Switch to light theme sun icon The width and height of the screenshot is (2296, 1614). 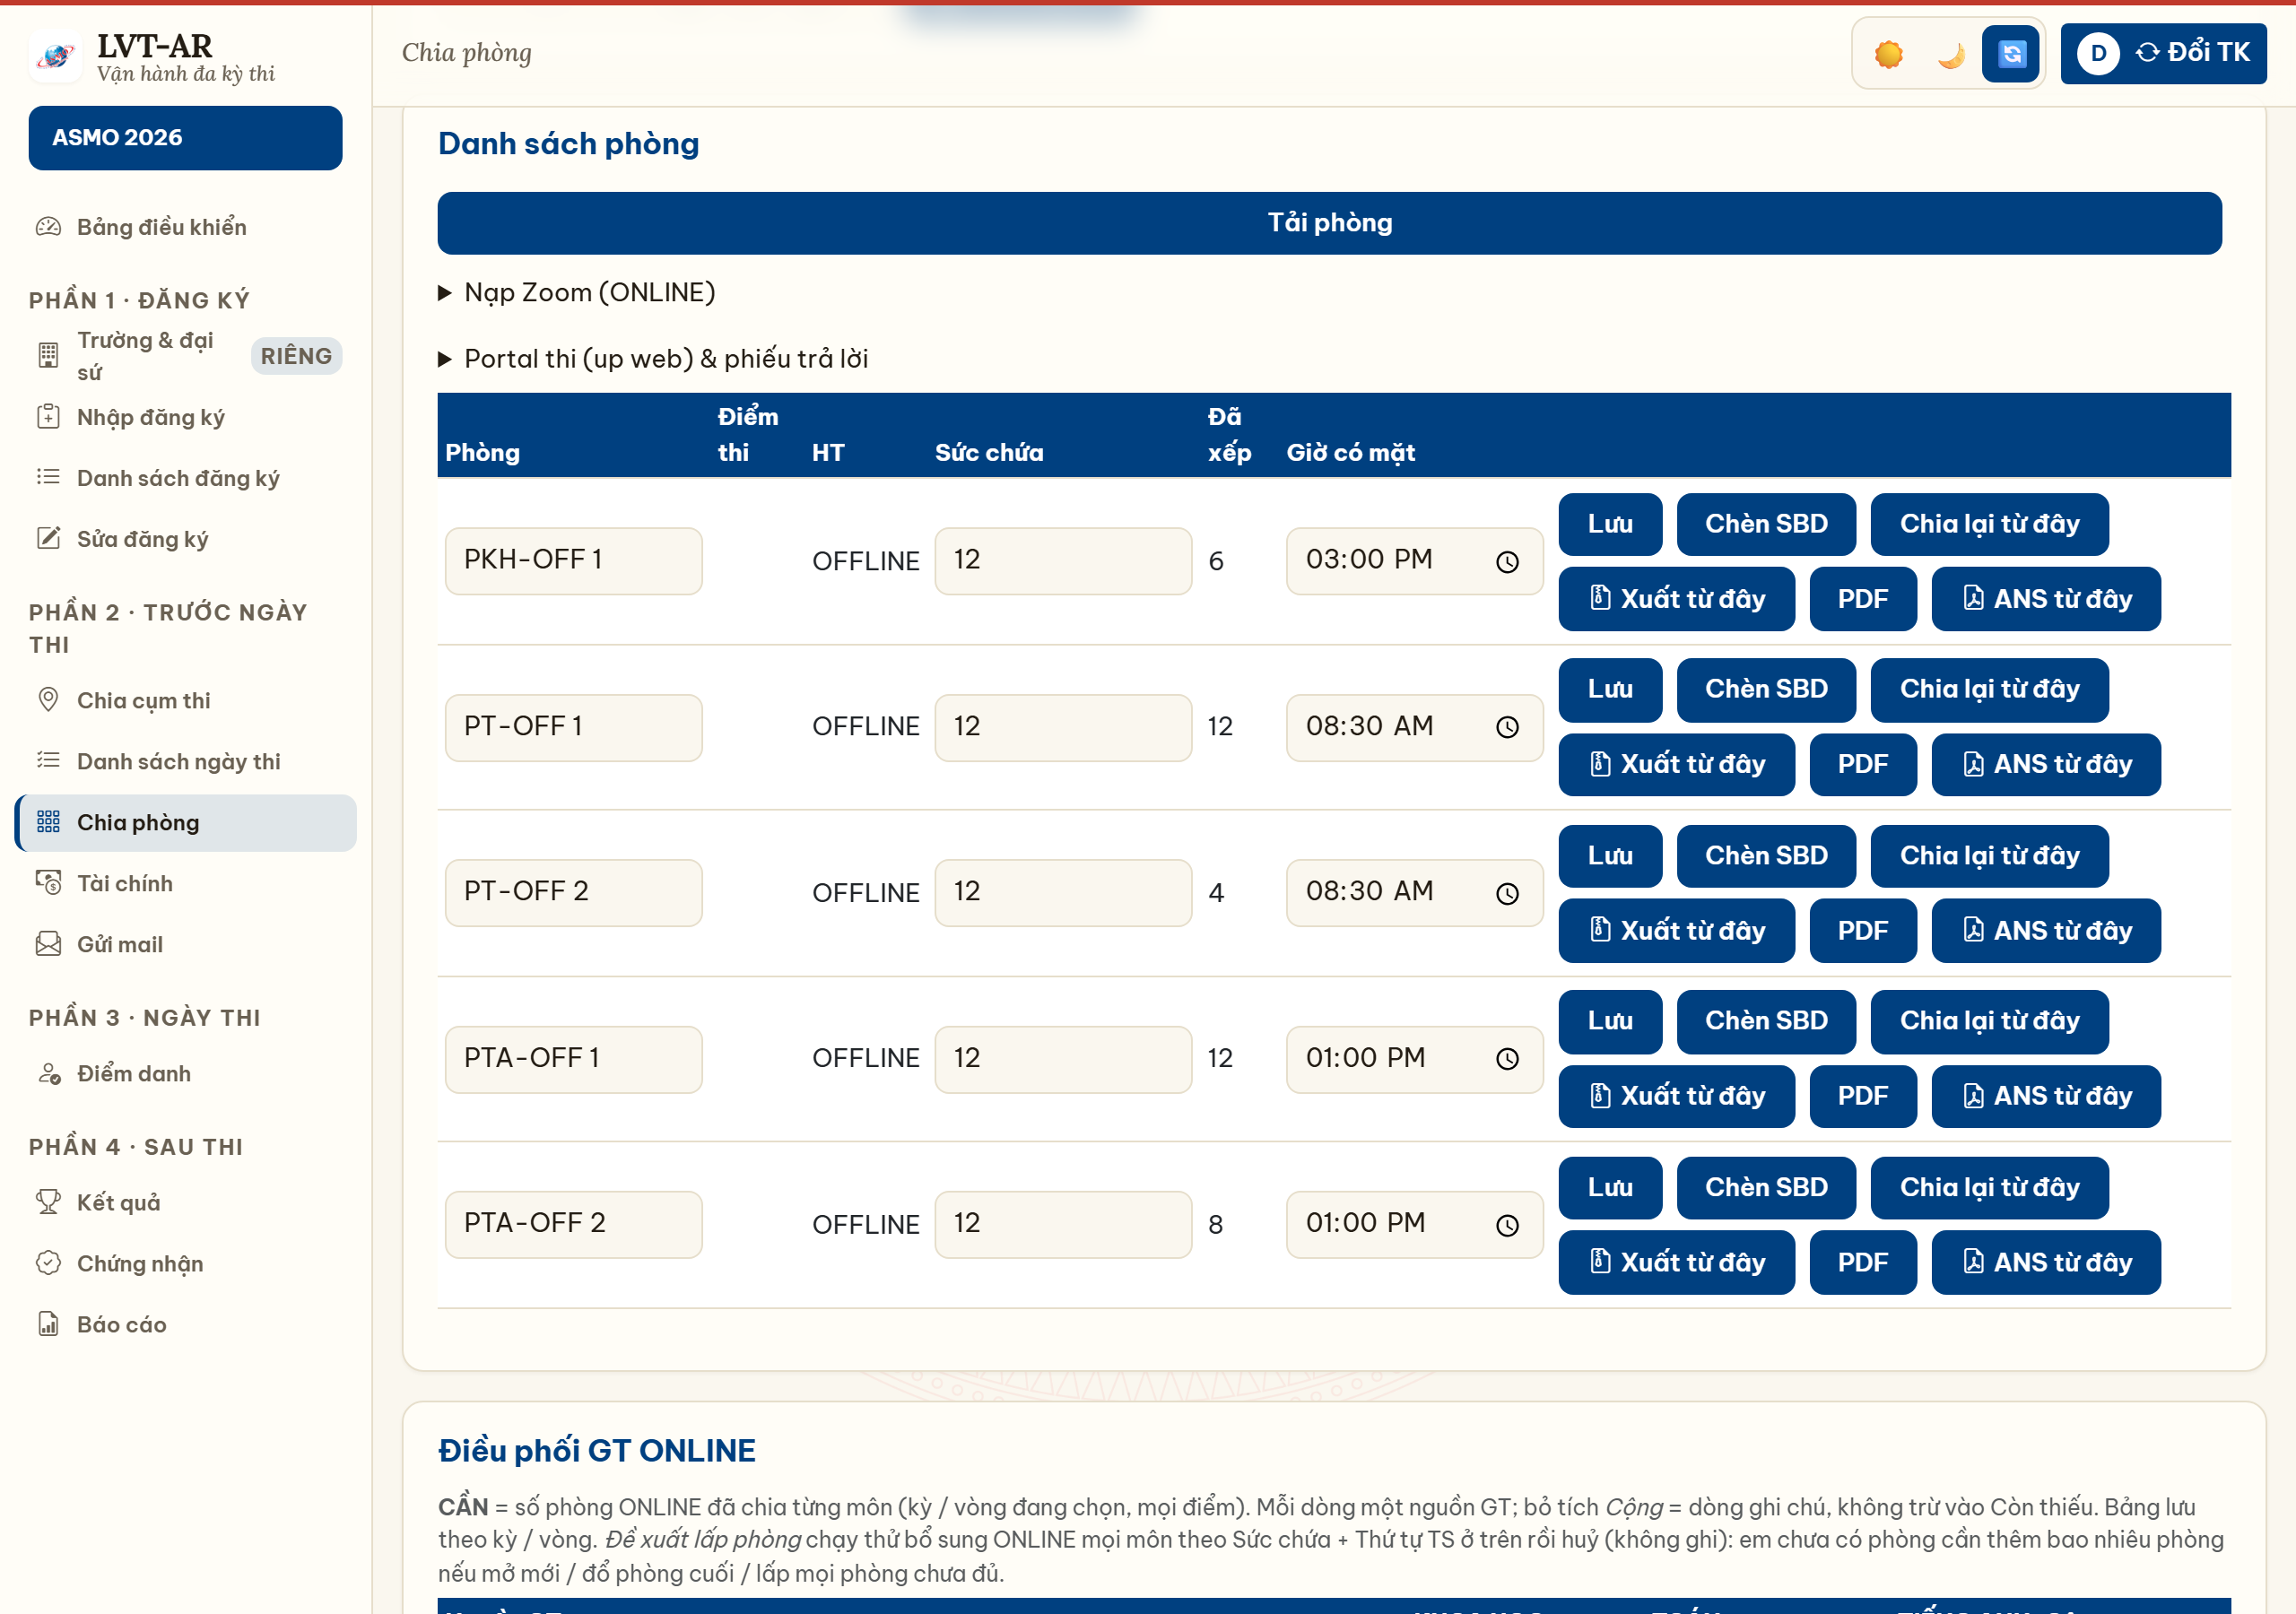[x=1888, y=54]
